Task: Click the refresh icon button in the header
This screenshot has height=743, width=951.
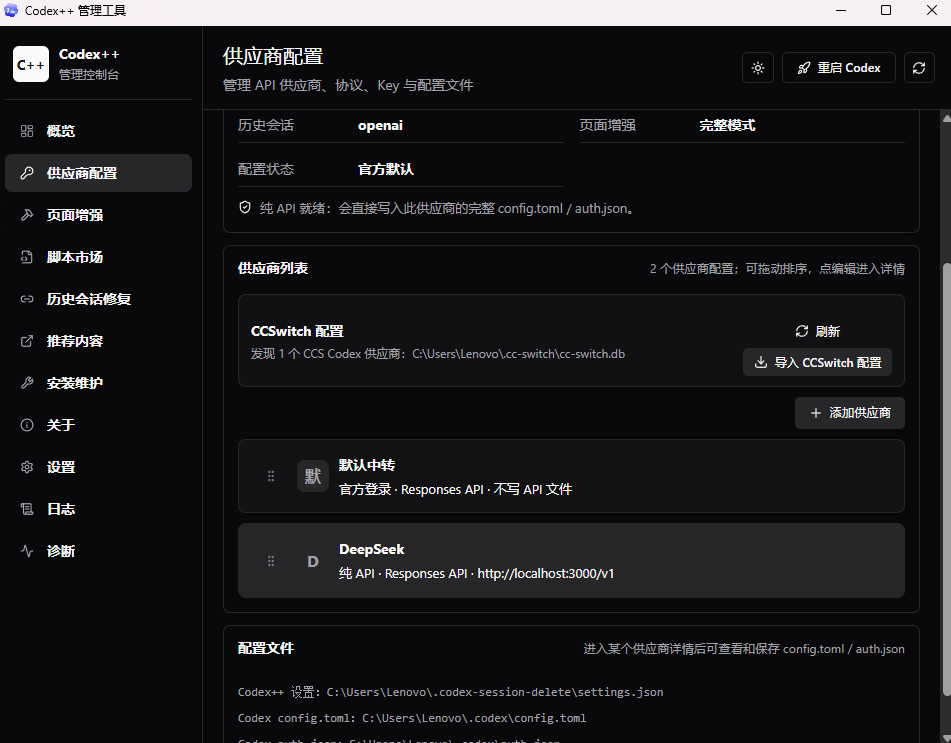Action: coord(919,68)
